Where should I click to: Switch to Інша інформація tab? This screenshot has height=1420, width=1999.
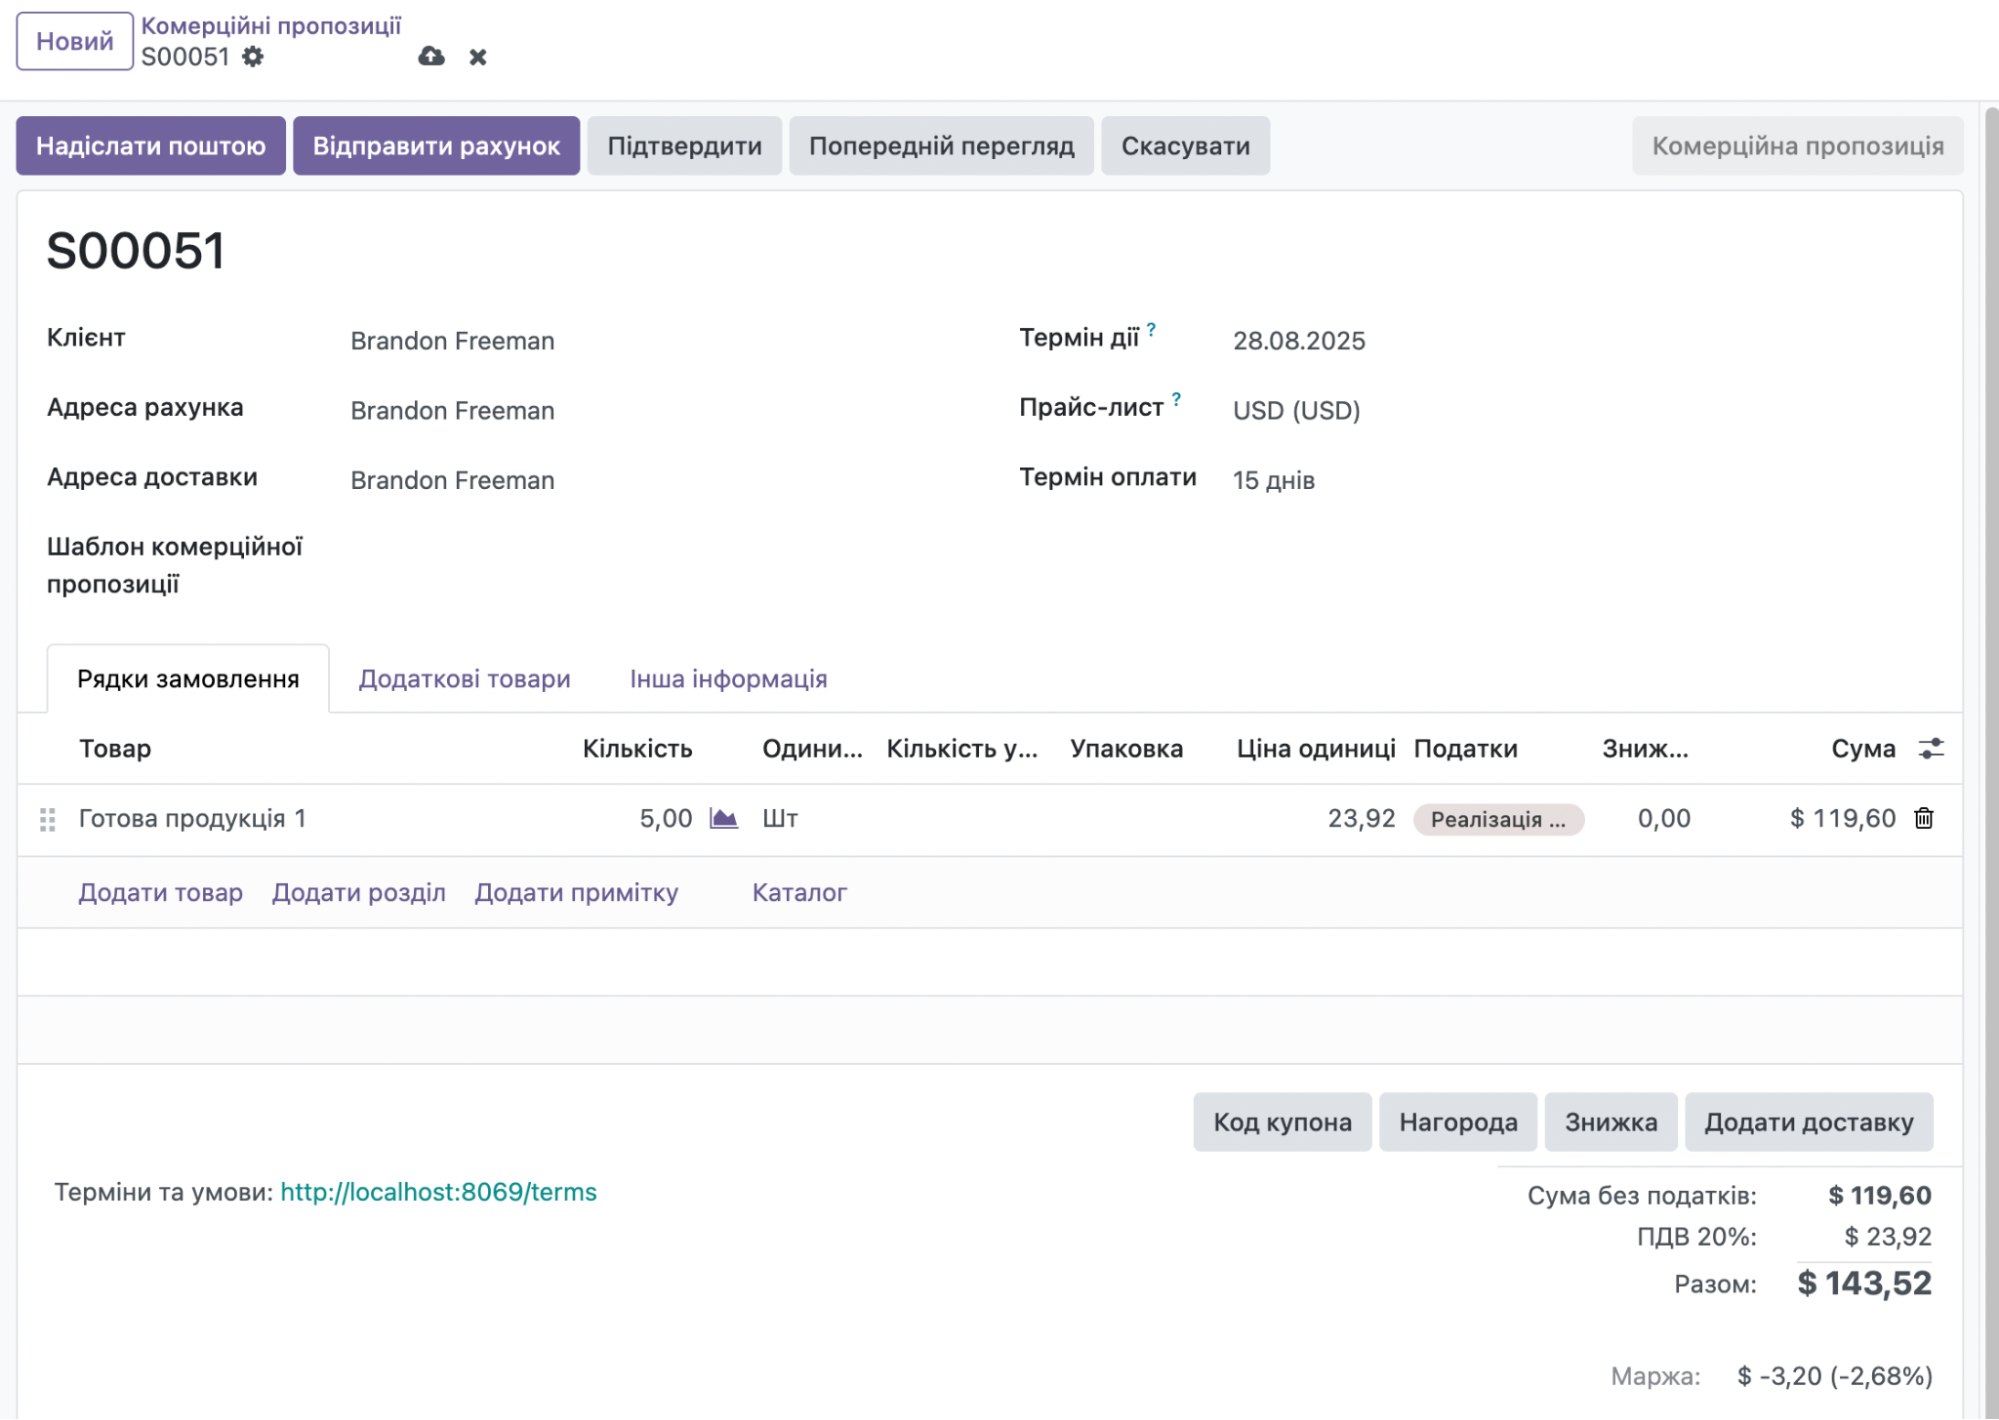728,679
